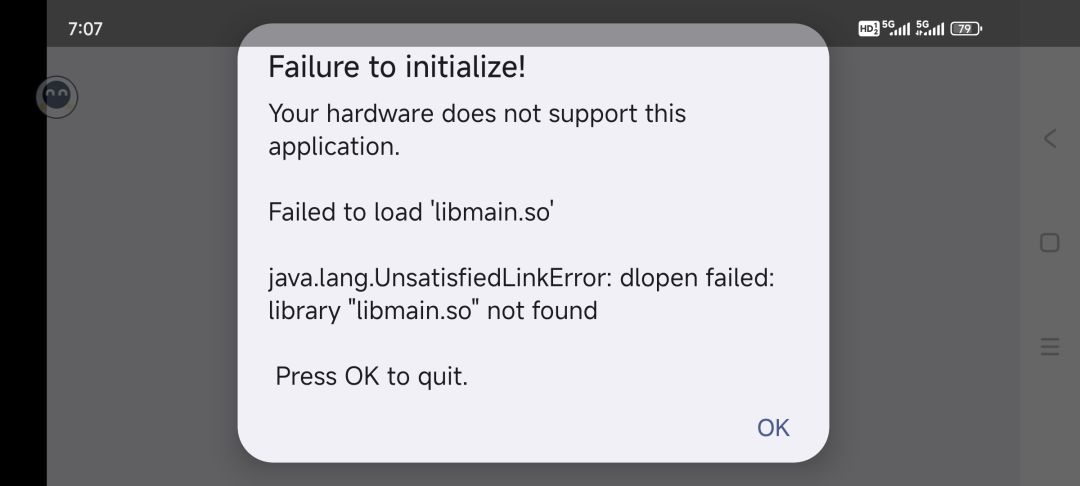Tap the black bar at screen's left edge
The height and width of the screenshot is (486, 1080).
[23, 243]
